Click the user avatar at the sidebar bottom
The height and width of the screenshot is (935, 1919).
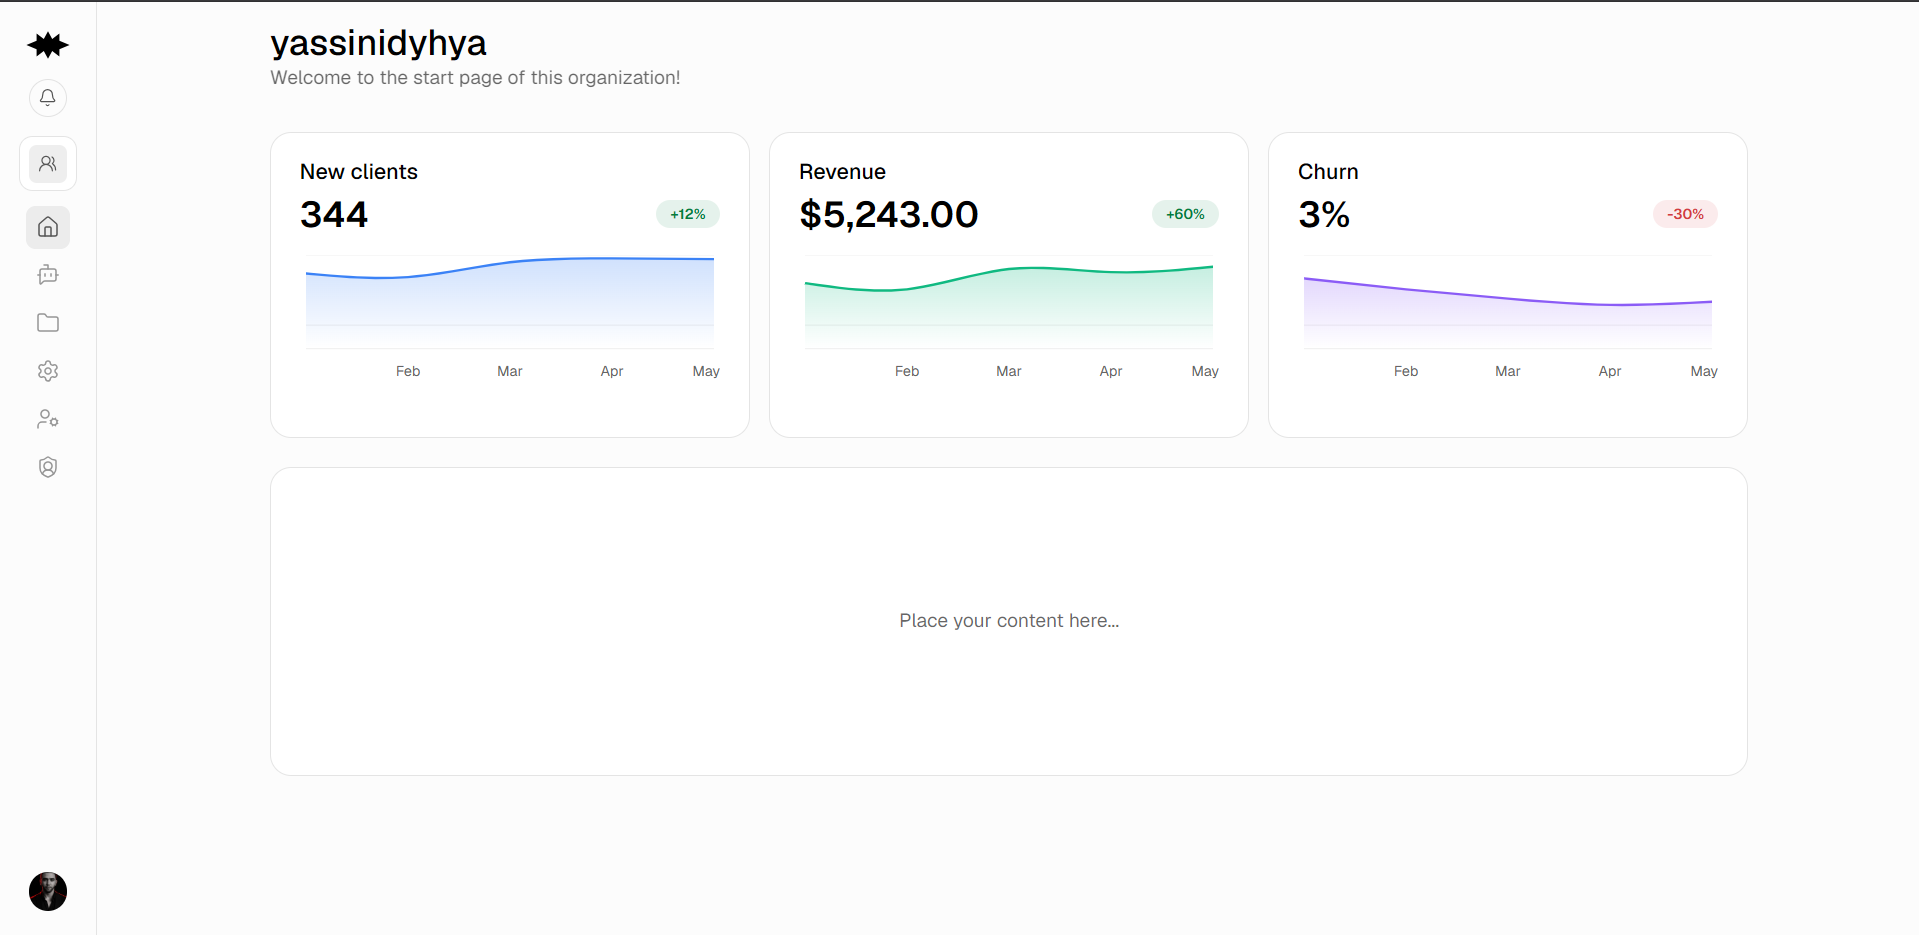pyautogui.click(x=48, y=891)
